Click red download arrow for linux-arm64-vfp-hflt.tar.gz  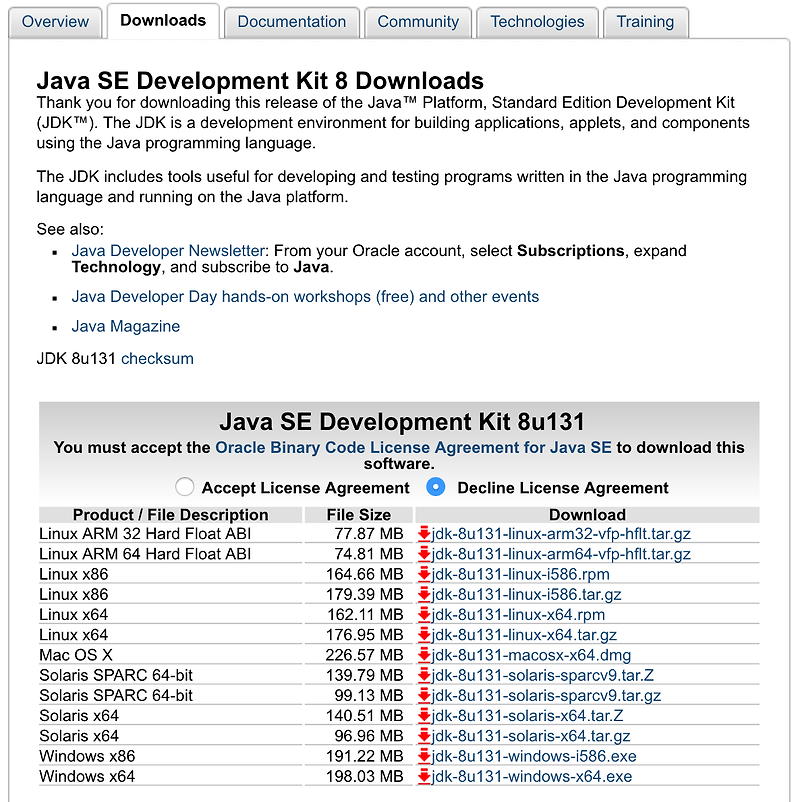(424, 554)
